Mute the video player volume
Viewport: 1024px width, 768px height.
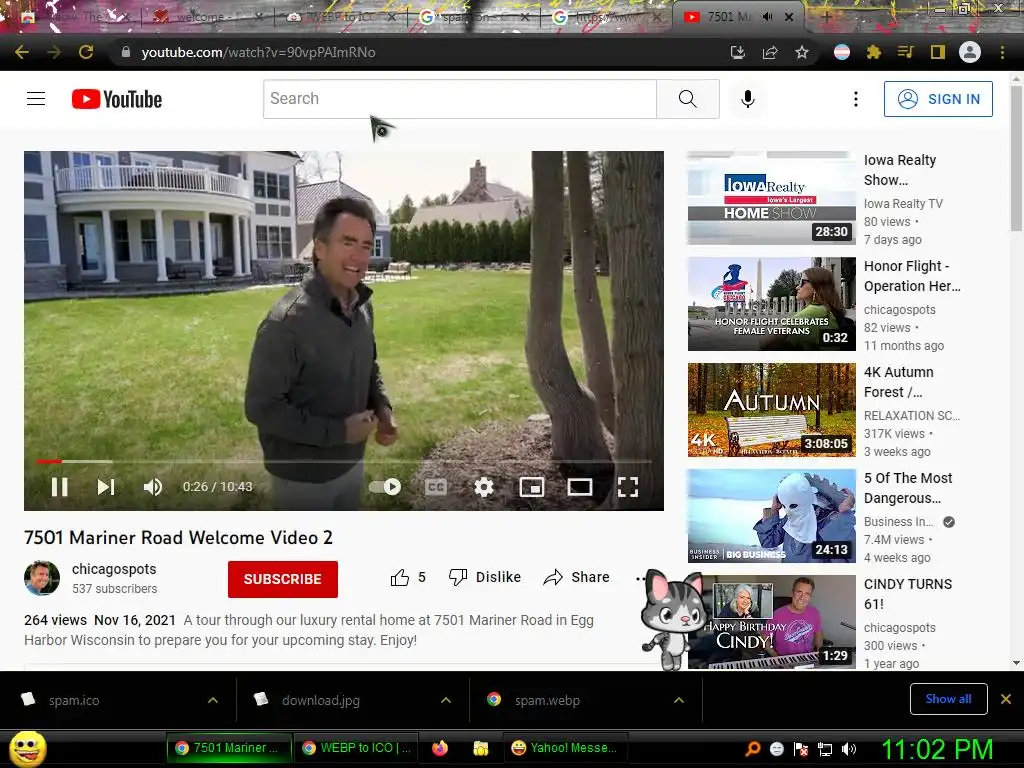point(153,487)
